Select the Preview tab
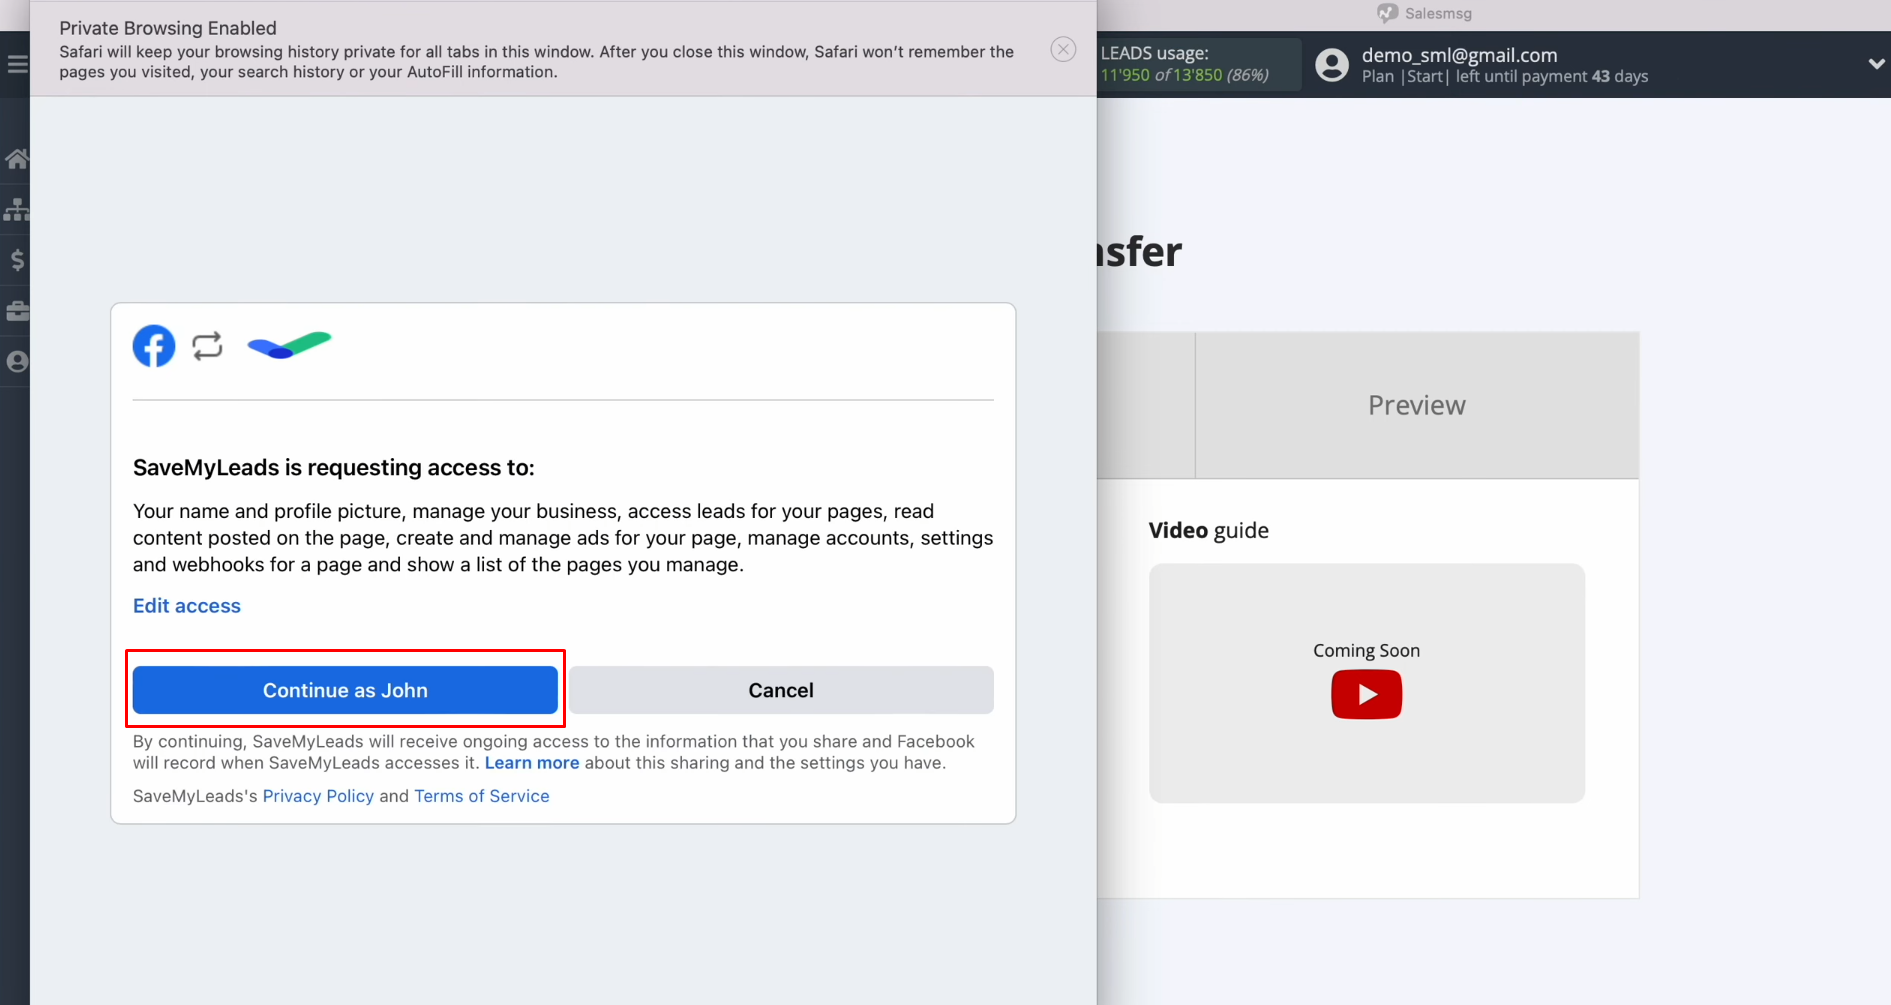The width and height of the screenshot is (1891, 1005). 1417,405
